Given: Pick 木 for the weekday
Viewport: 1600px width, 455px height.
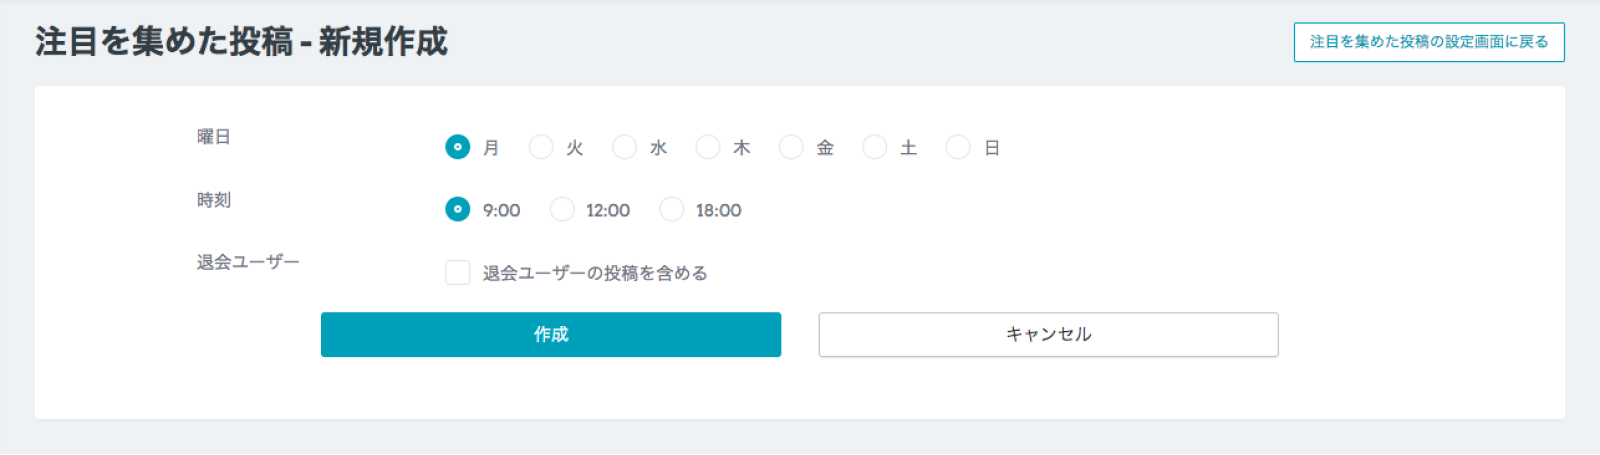Looking at the screenshot, I should tap(708, 147).
